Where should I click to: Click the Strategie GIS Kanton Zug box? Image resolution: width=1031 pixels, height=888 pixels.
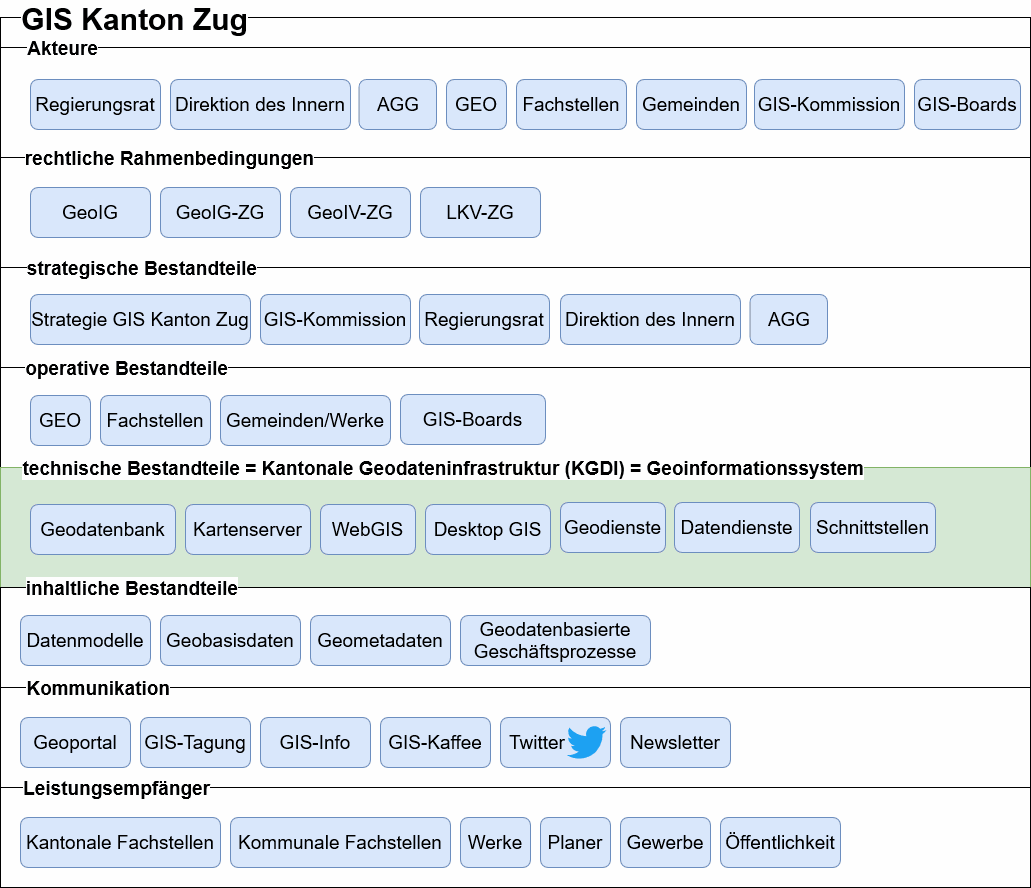pyautogui.click(x=140, y=320)
